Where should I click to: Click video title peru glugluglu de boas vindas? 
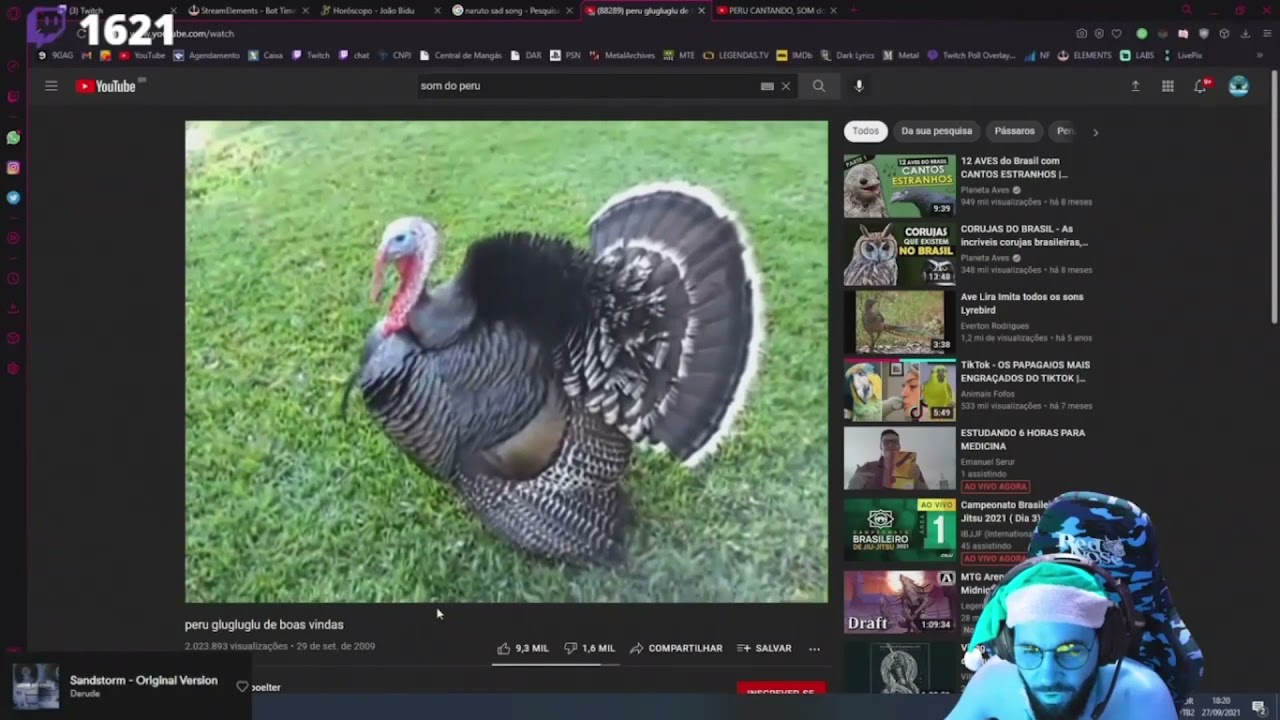coord(264,625)
